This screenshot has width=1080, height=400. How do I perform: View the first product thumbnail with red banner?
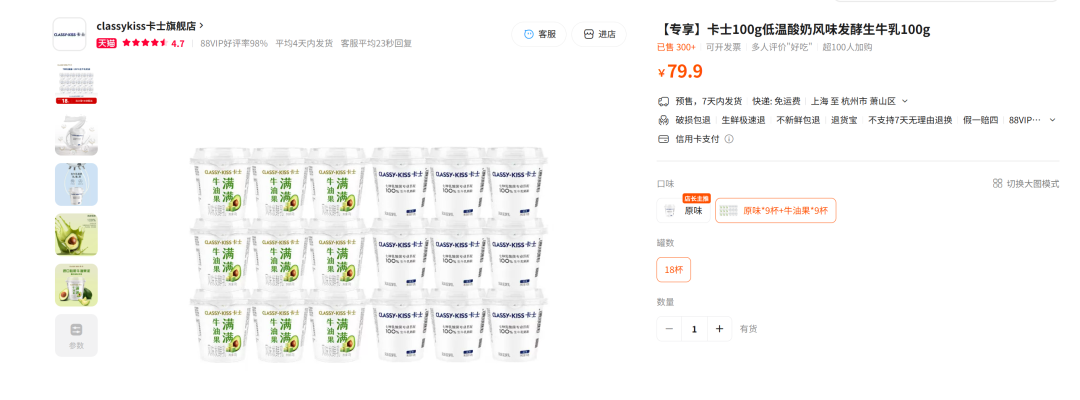[76, 83]
